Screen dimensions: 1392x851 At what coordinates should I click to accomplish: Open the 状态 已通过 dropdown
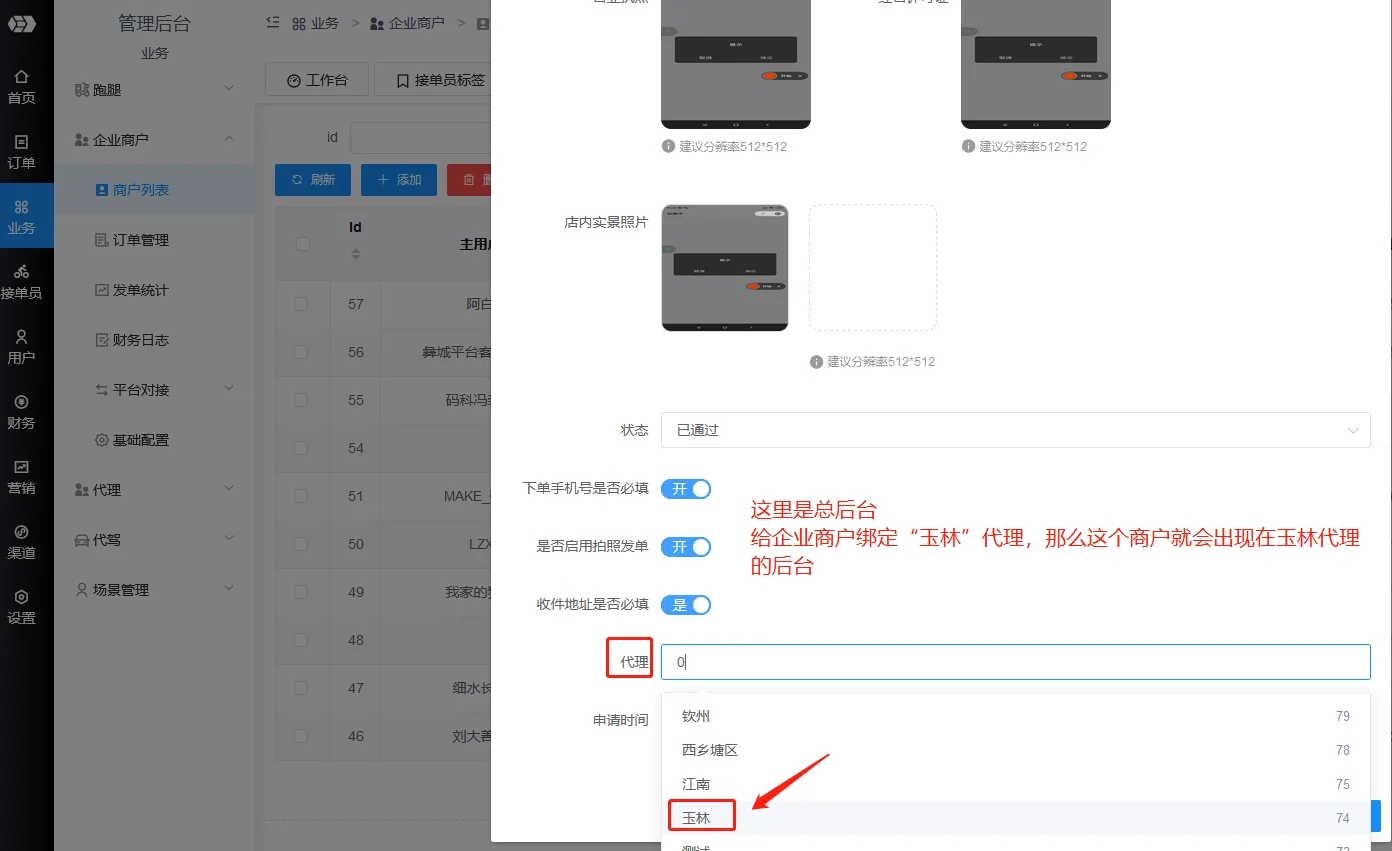click(1015, 430)
